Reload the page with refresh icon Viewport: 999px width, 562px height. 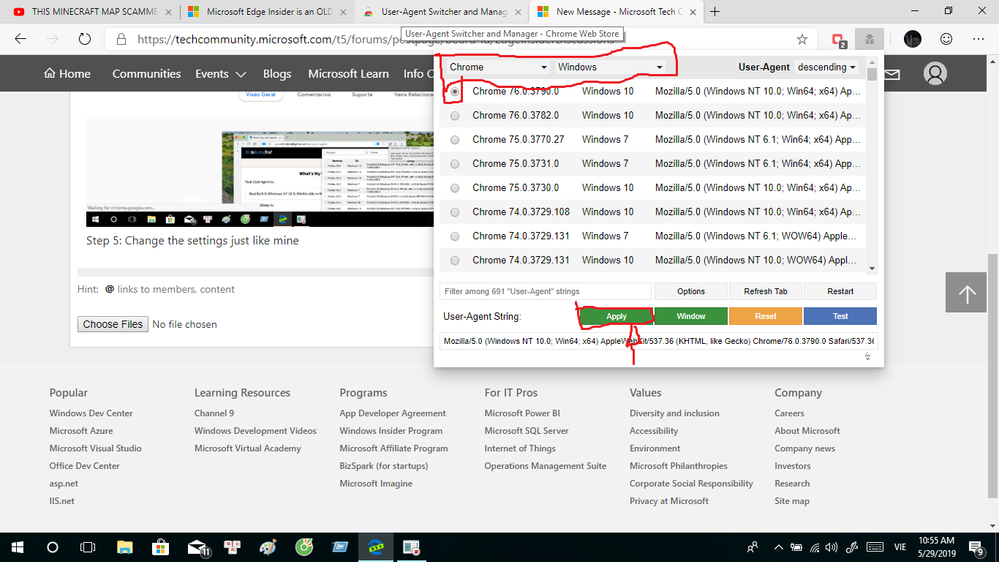(x=84, y=39)
